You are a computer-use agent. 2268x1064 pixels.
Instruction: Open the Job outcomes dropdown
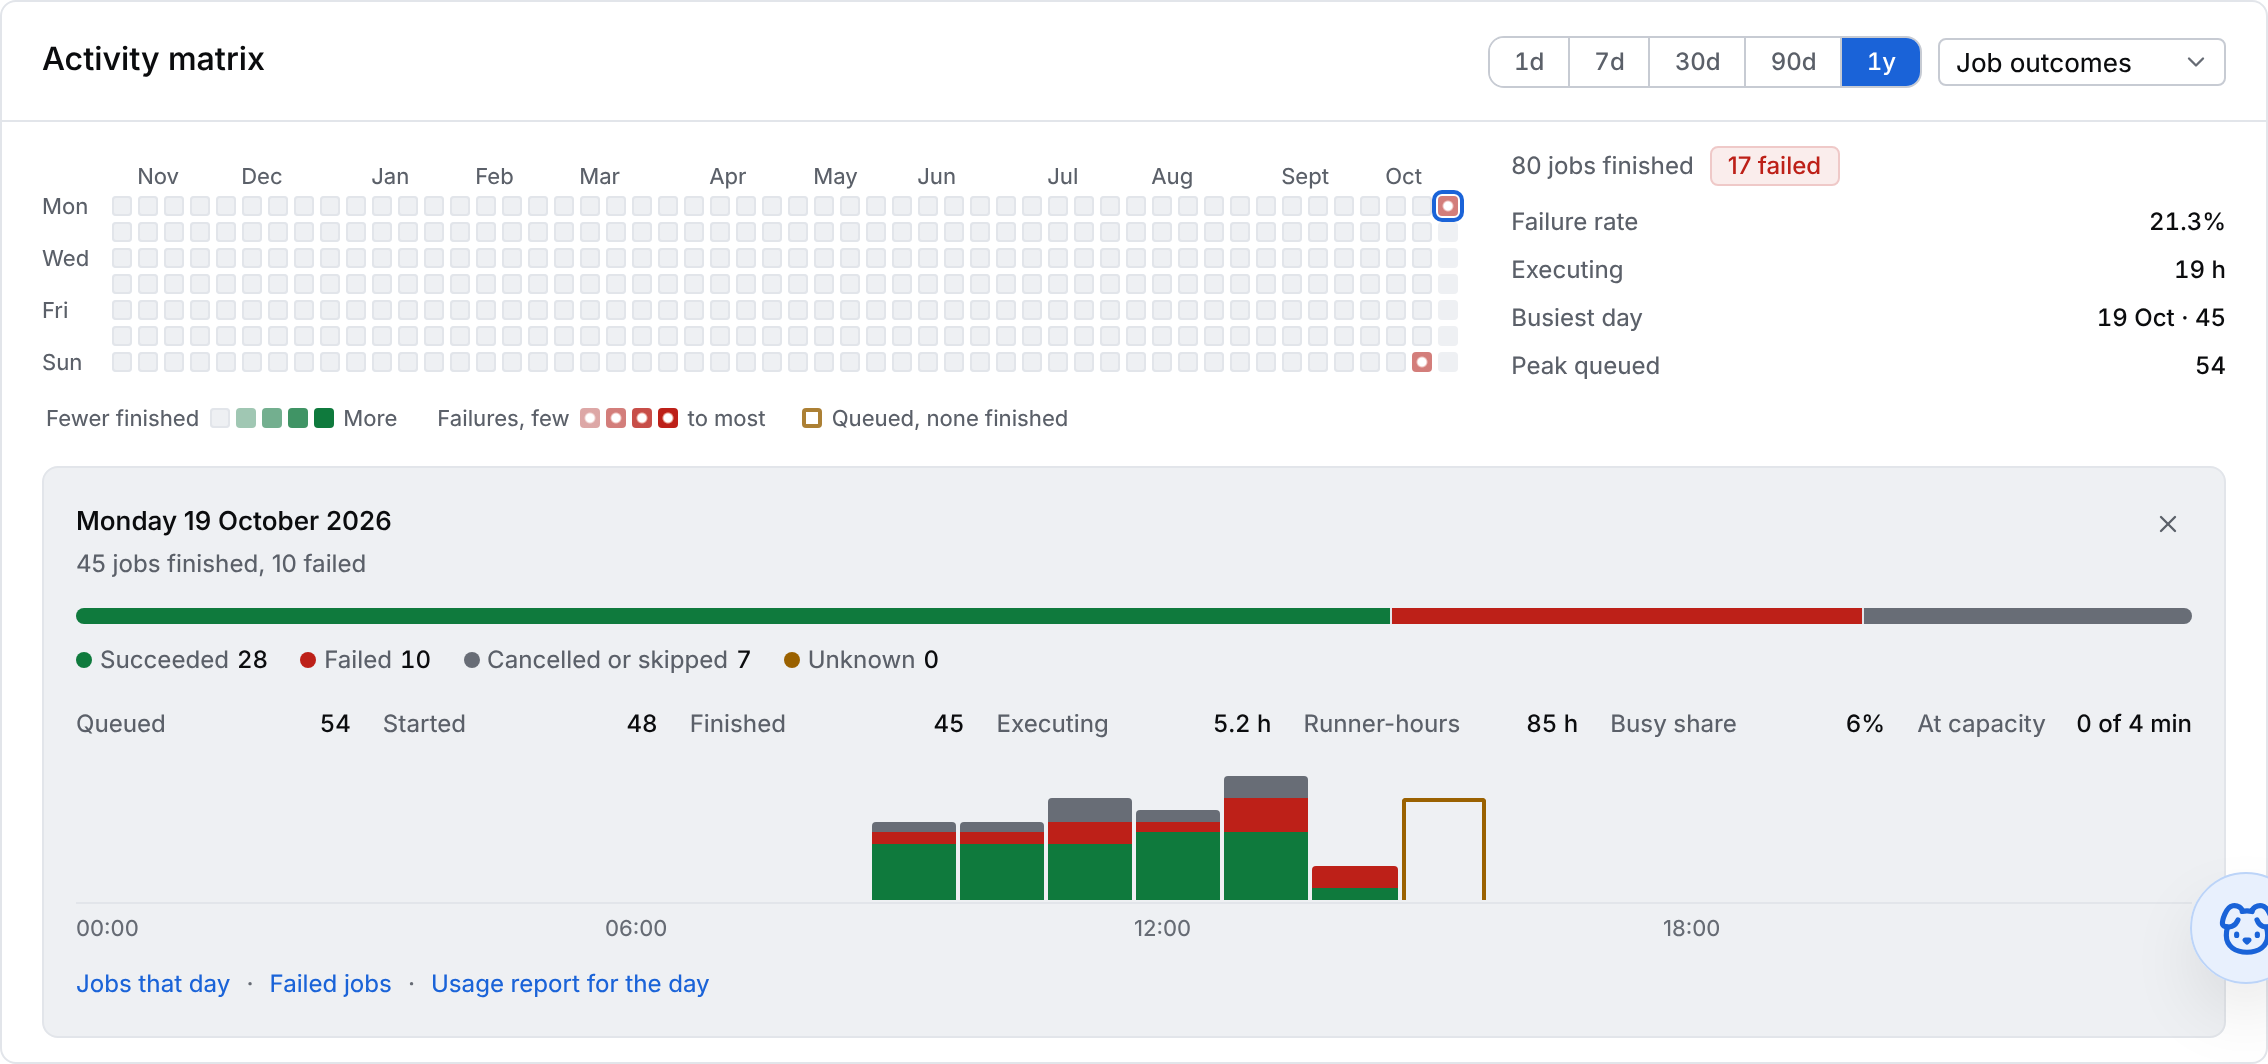(2081, 62)
